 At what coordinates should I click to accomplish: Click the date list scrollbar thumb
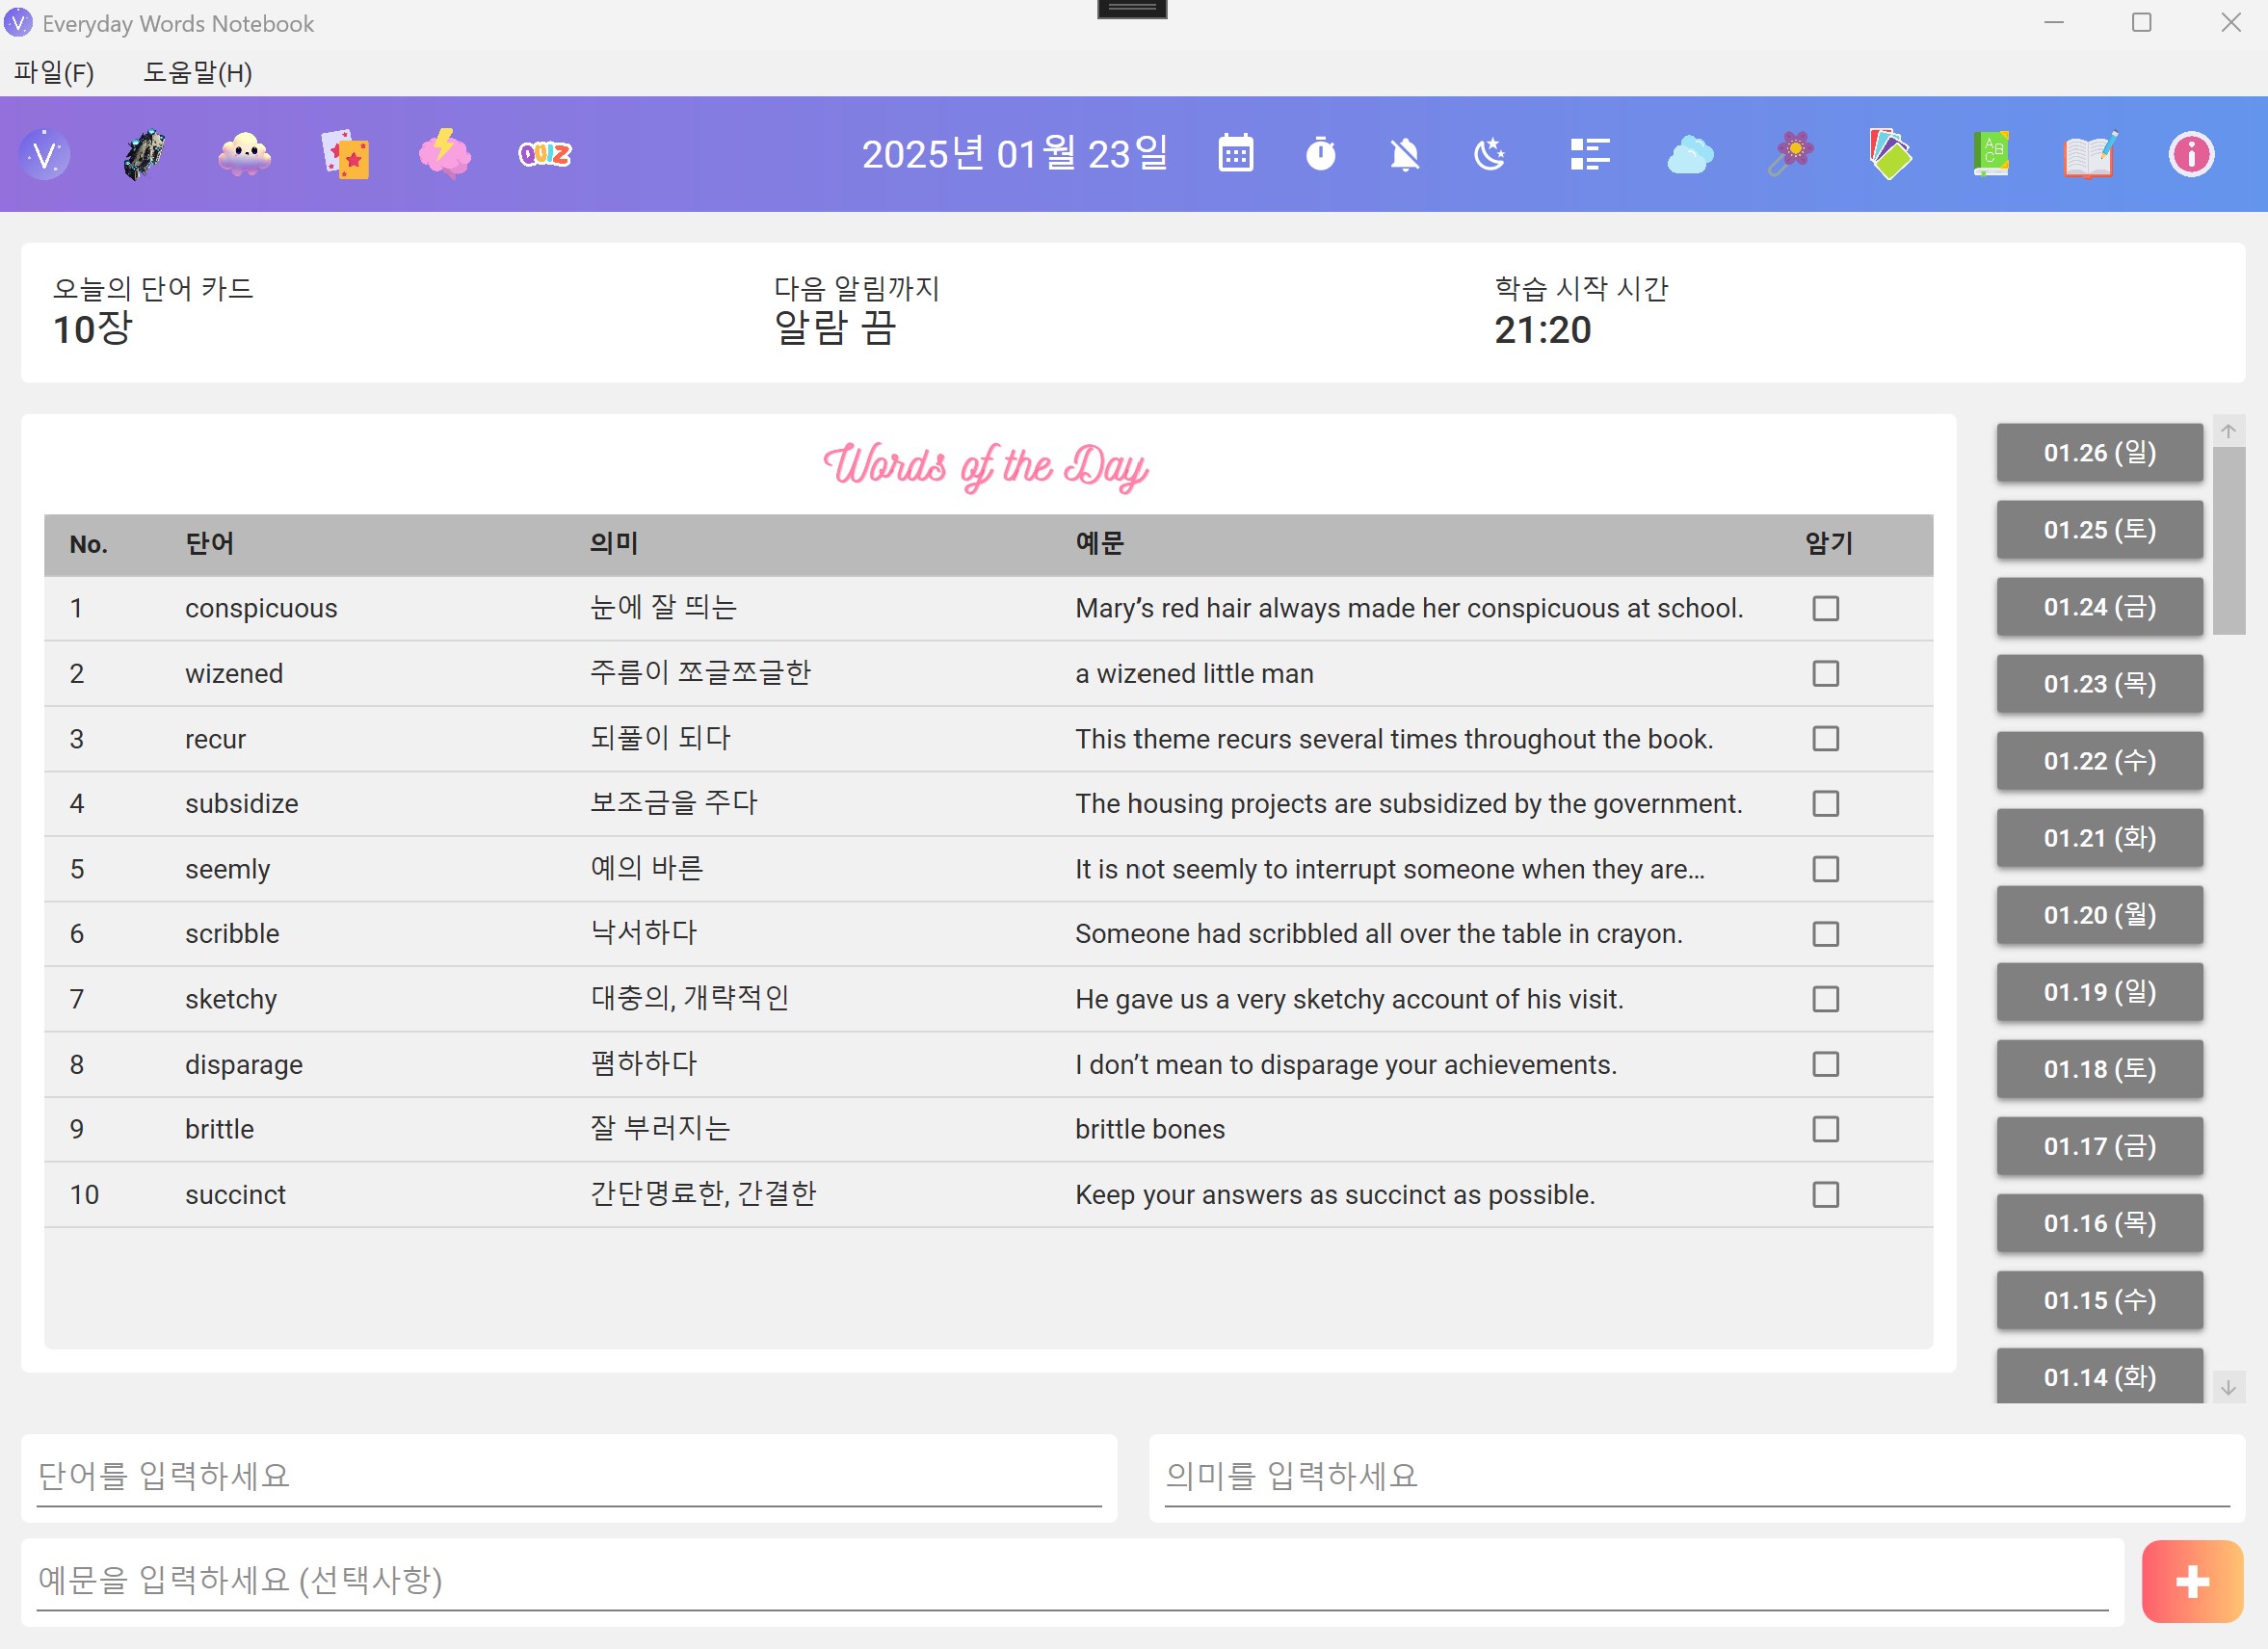click(2228, 540)
